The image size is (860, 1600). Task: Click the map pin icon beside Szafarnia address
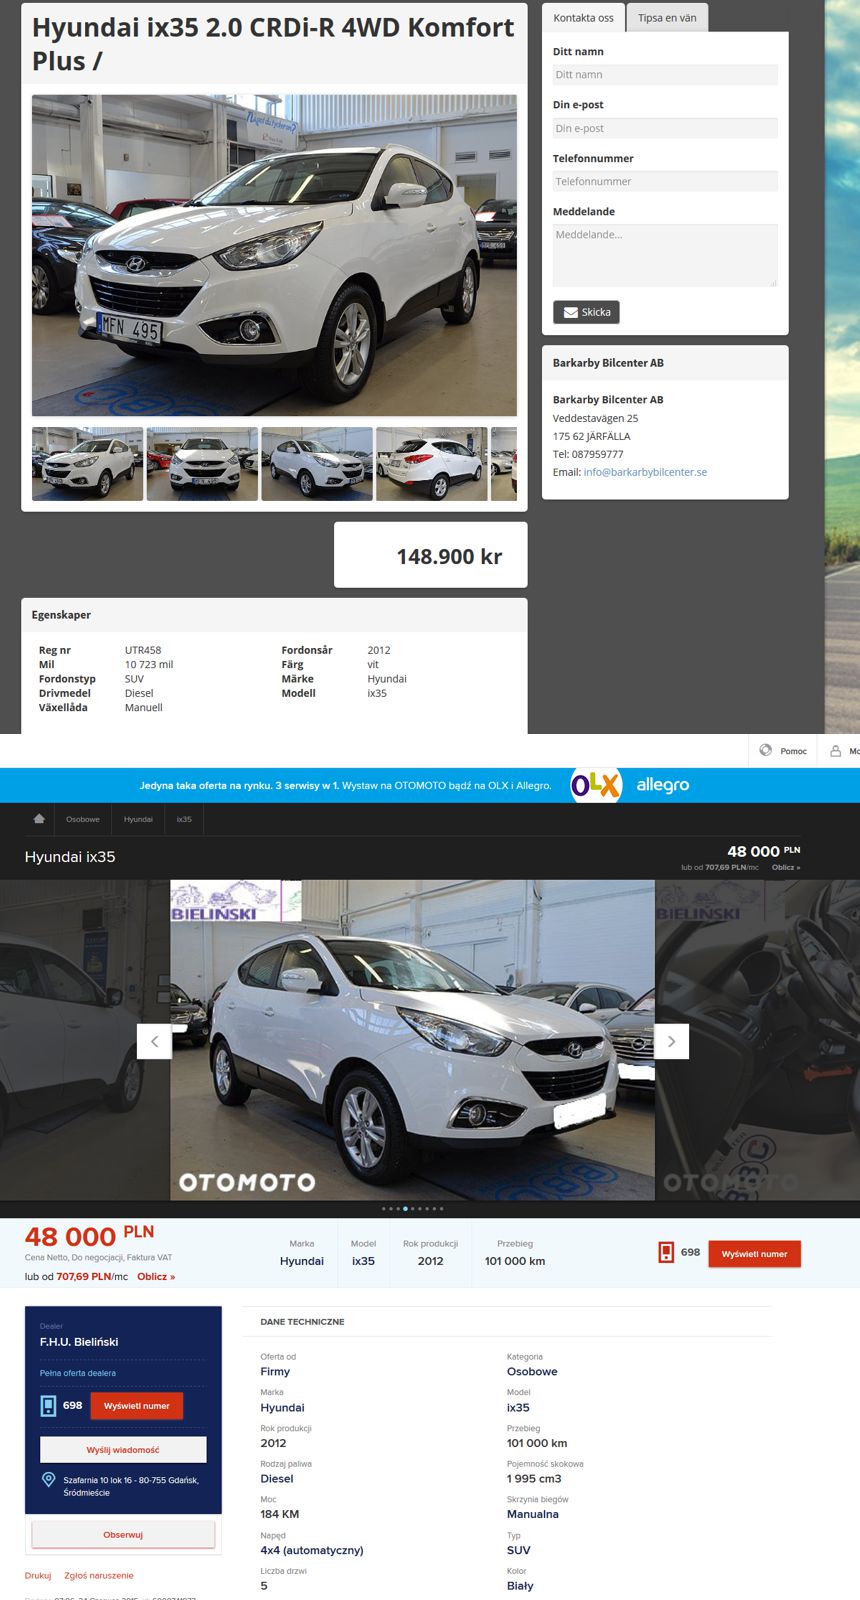pos(48,1480)
